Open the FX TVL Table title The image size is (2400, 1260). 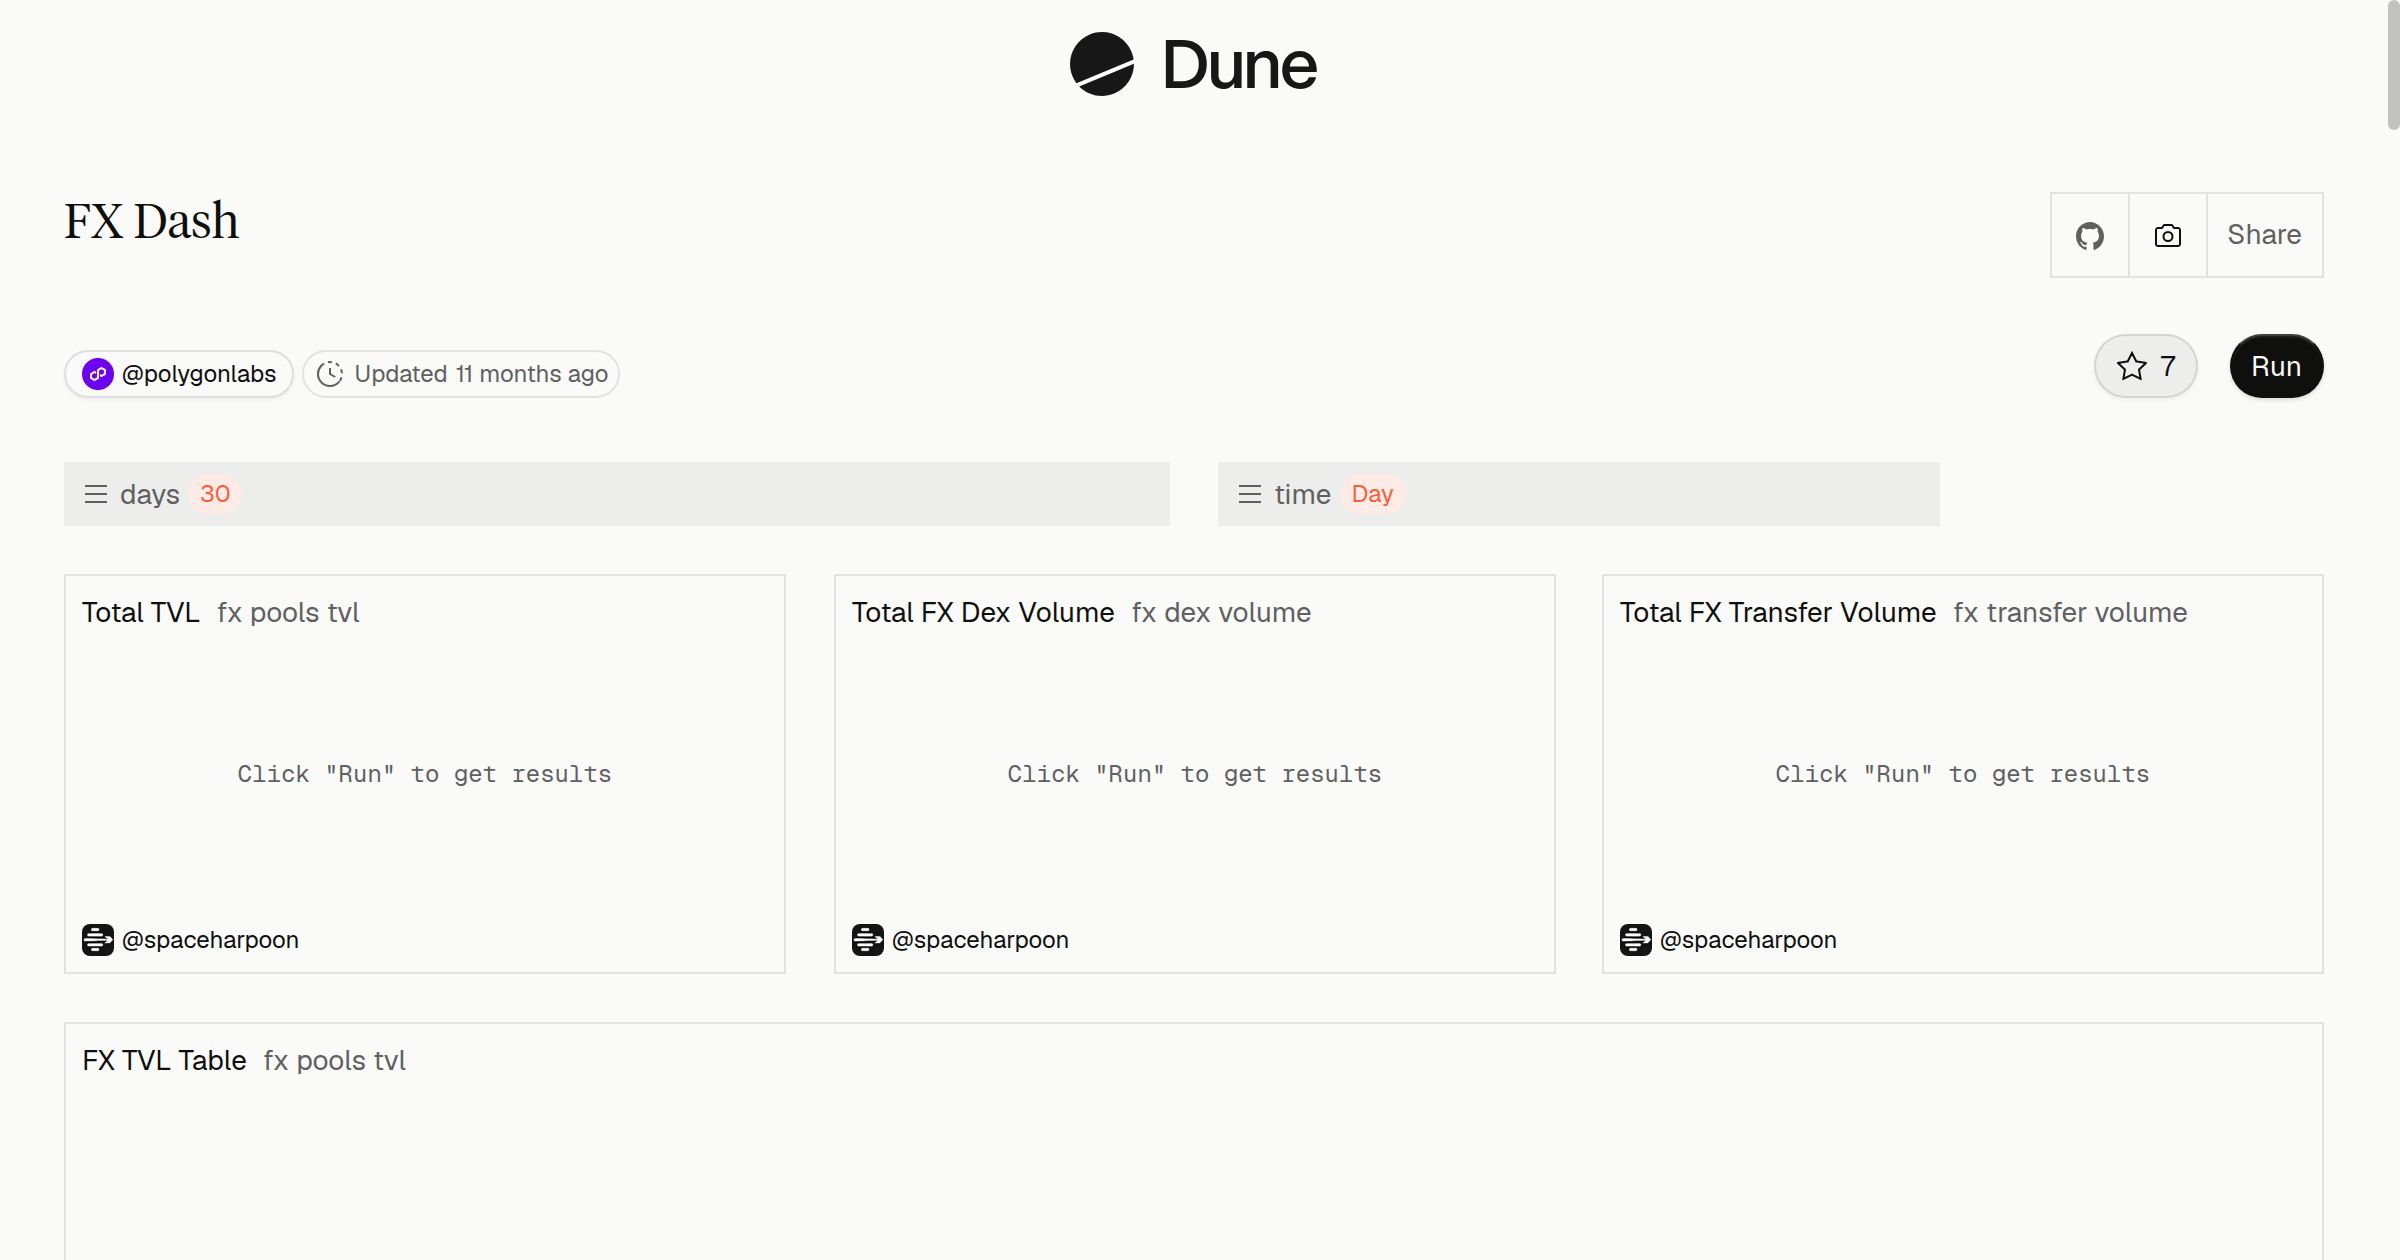pos(164,1060)
